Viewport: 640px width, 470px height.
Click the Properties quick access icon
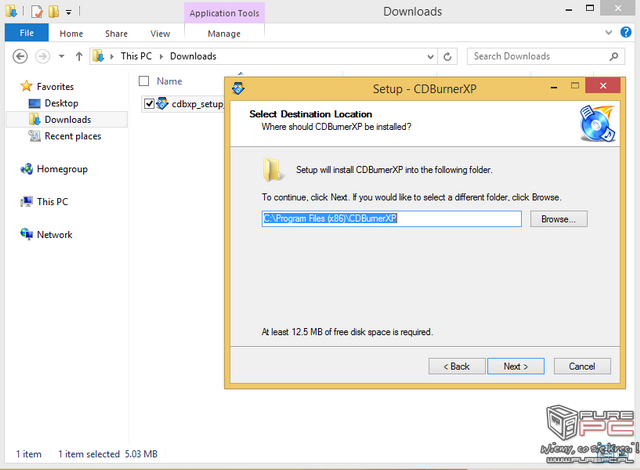pyautogui.click(x=37, y=11)
